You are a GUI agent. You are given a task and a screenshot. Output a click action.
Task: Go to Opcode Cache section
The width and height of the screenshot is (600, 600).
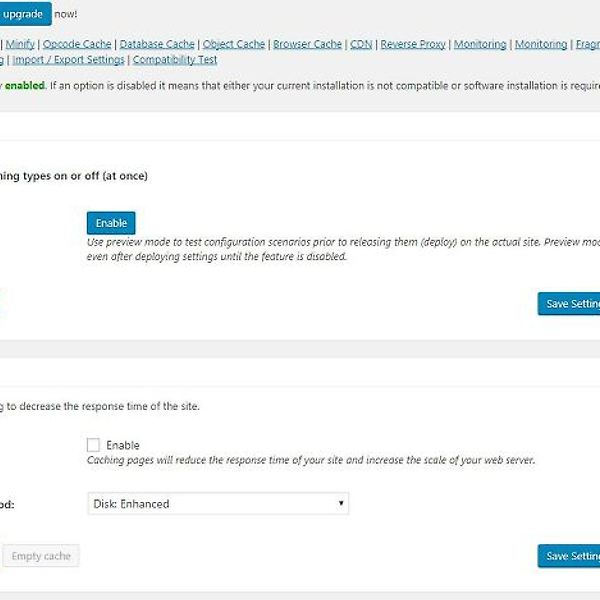tap(78, 44)
